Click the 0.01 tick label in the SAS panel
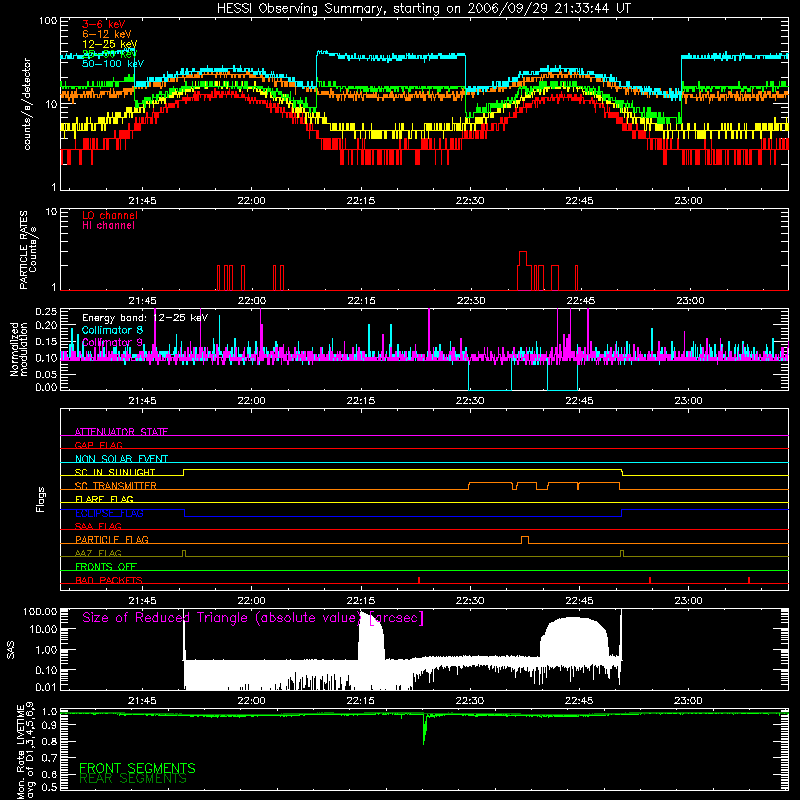Image resolution: width=800 pixels, height=800 pixels. (x=46, y=687)
